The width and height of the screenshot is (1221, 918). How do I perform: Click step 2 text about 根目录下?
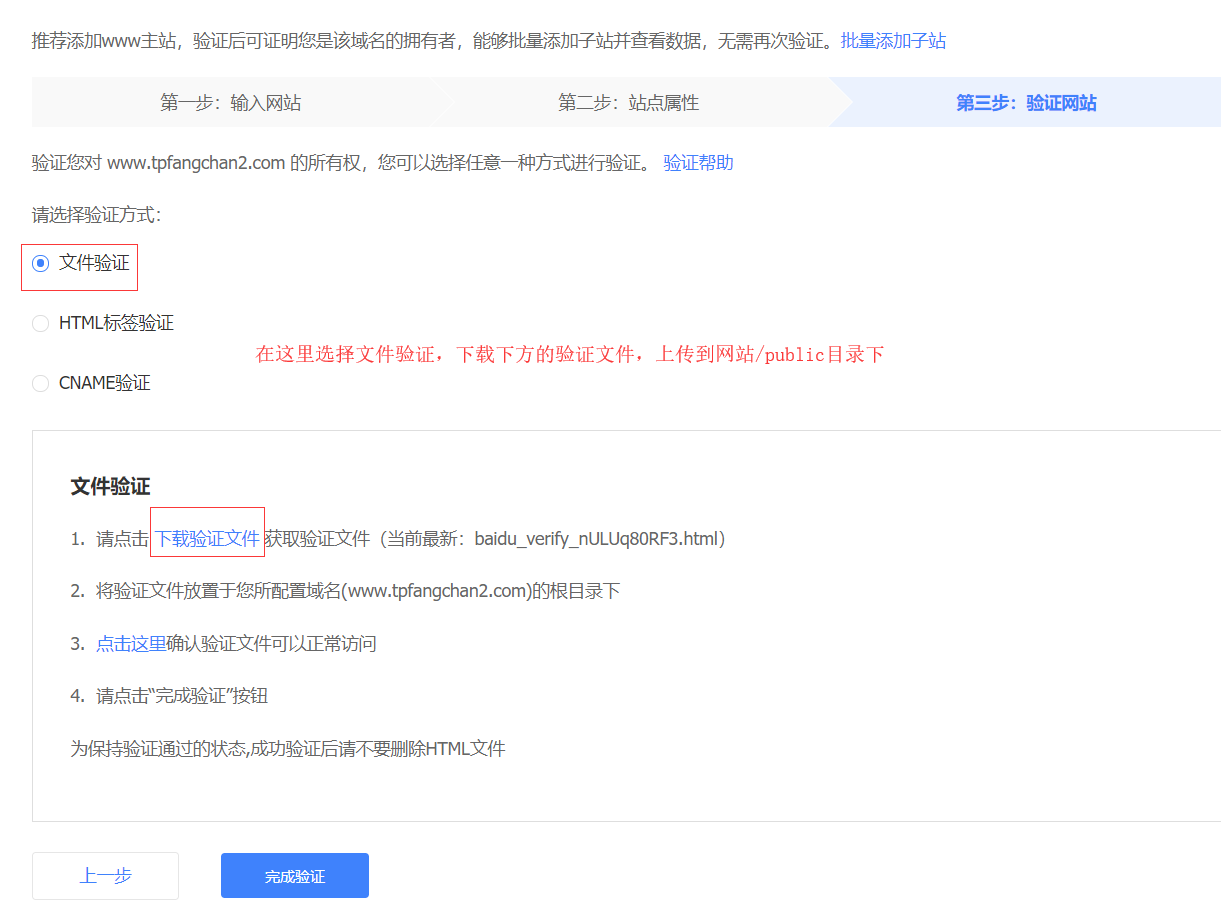point(358,591)
